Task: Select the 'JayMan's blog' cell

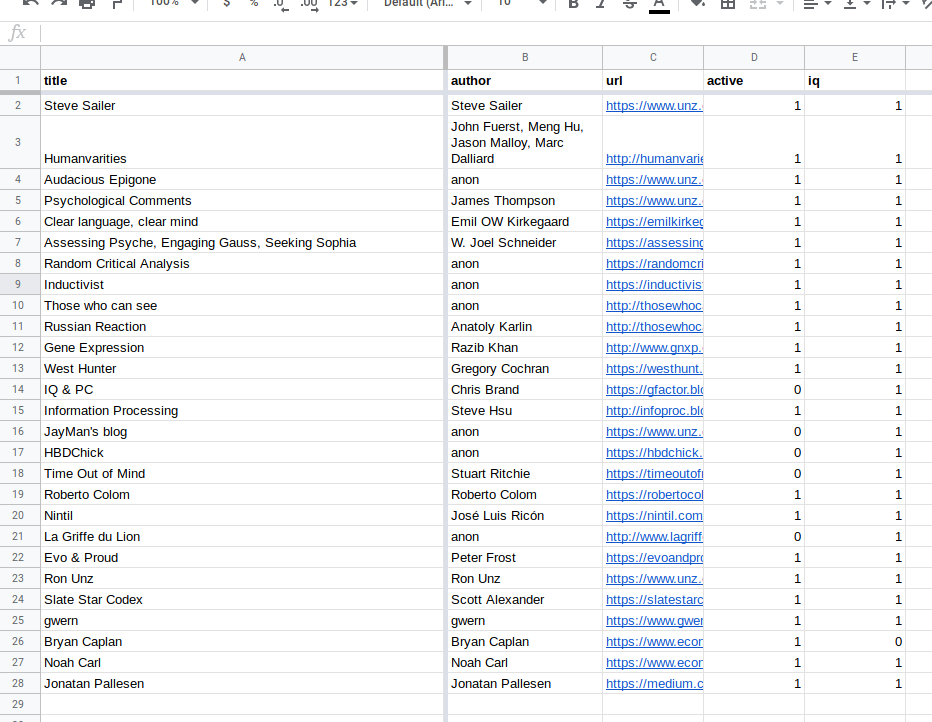Action: [x=242, y=431]
